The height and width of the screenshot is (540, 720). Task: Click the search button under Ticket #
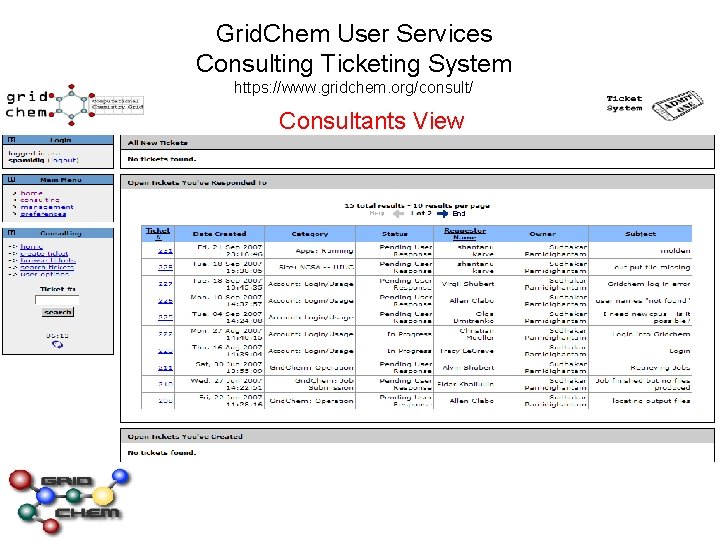pos(57,312)
